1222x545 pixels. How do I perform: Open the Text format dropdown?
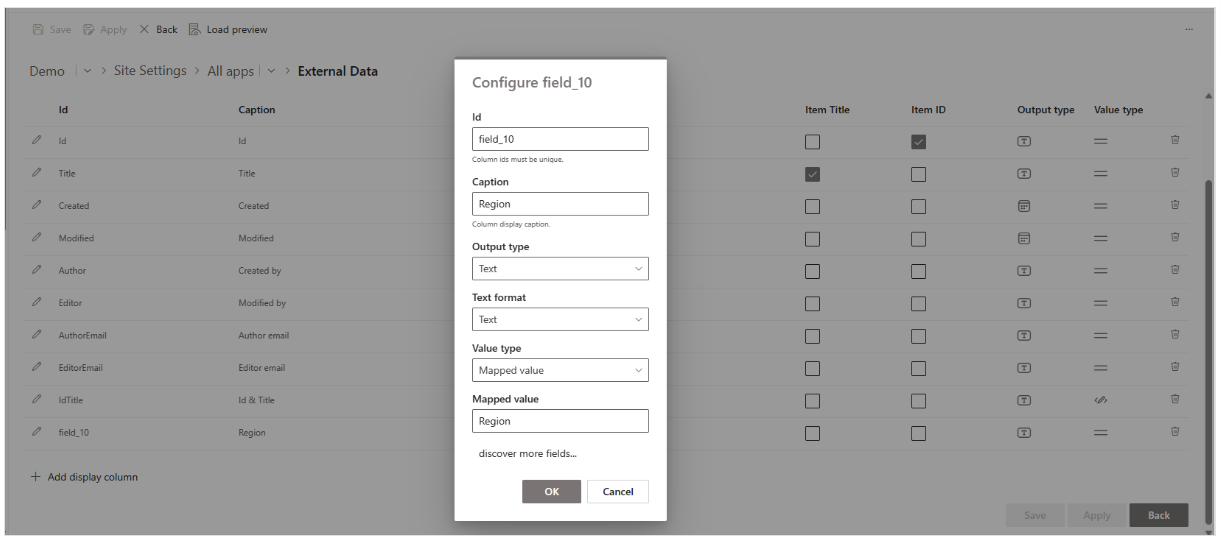pyautogui.click(x=560, y=320)
